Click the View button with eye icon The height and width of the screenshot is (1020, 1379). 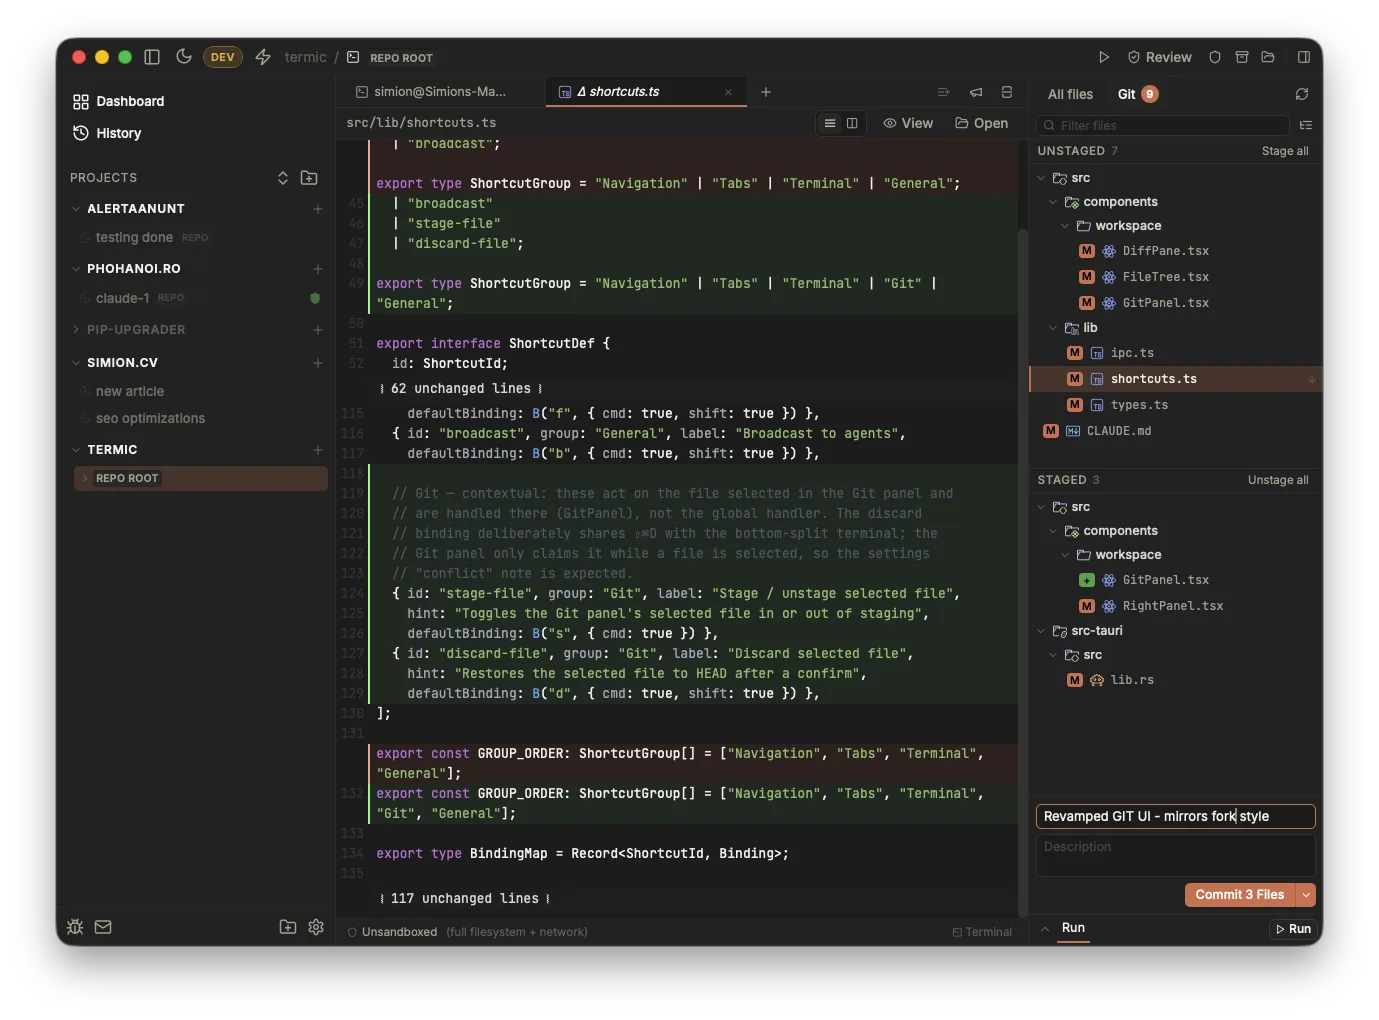point(908,123)
